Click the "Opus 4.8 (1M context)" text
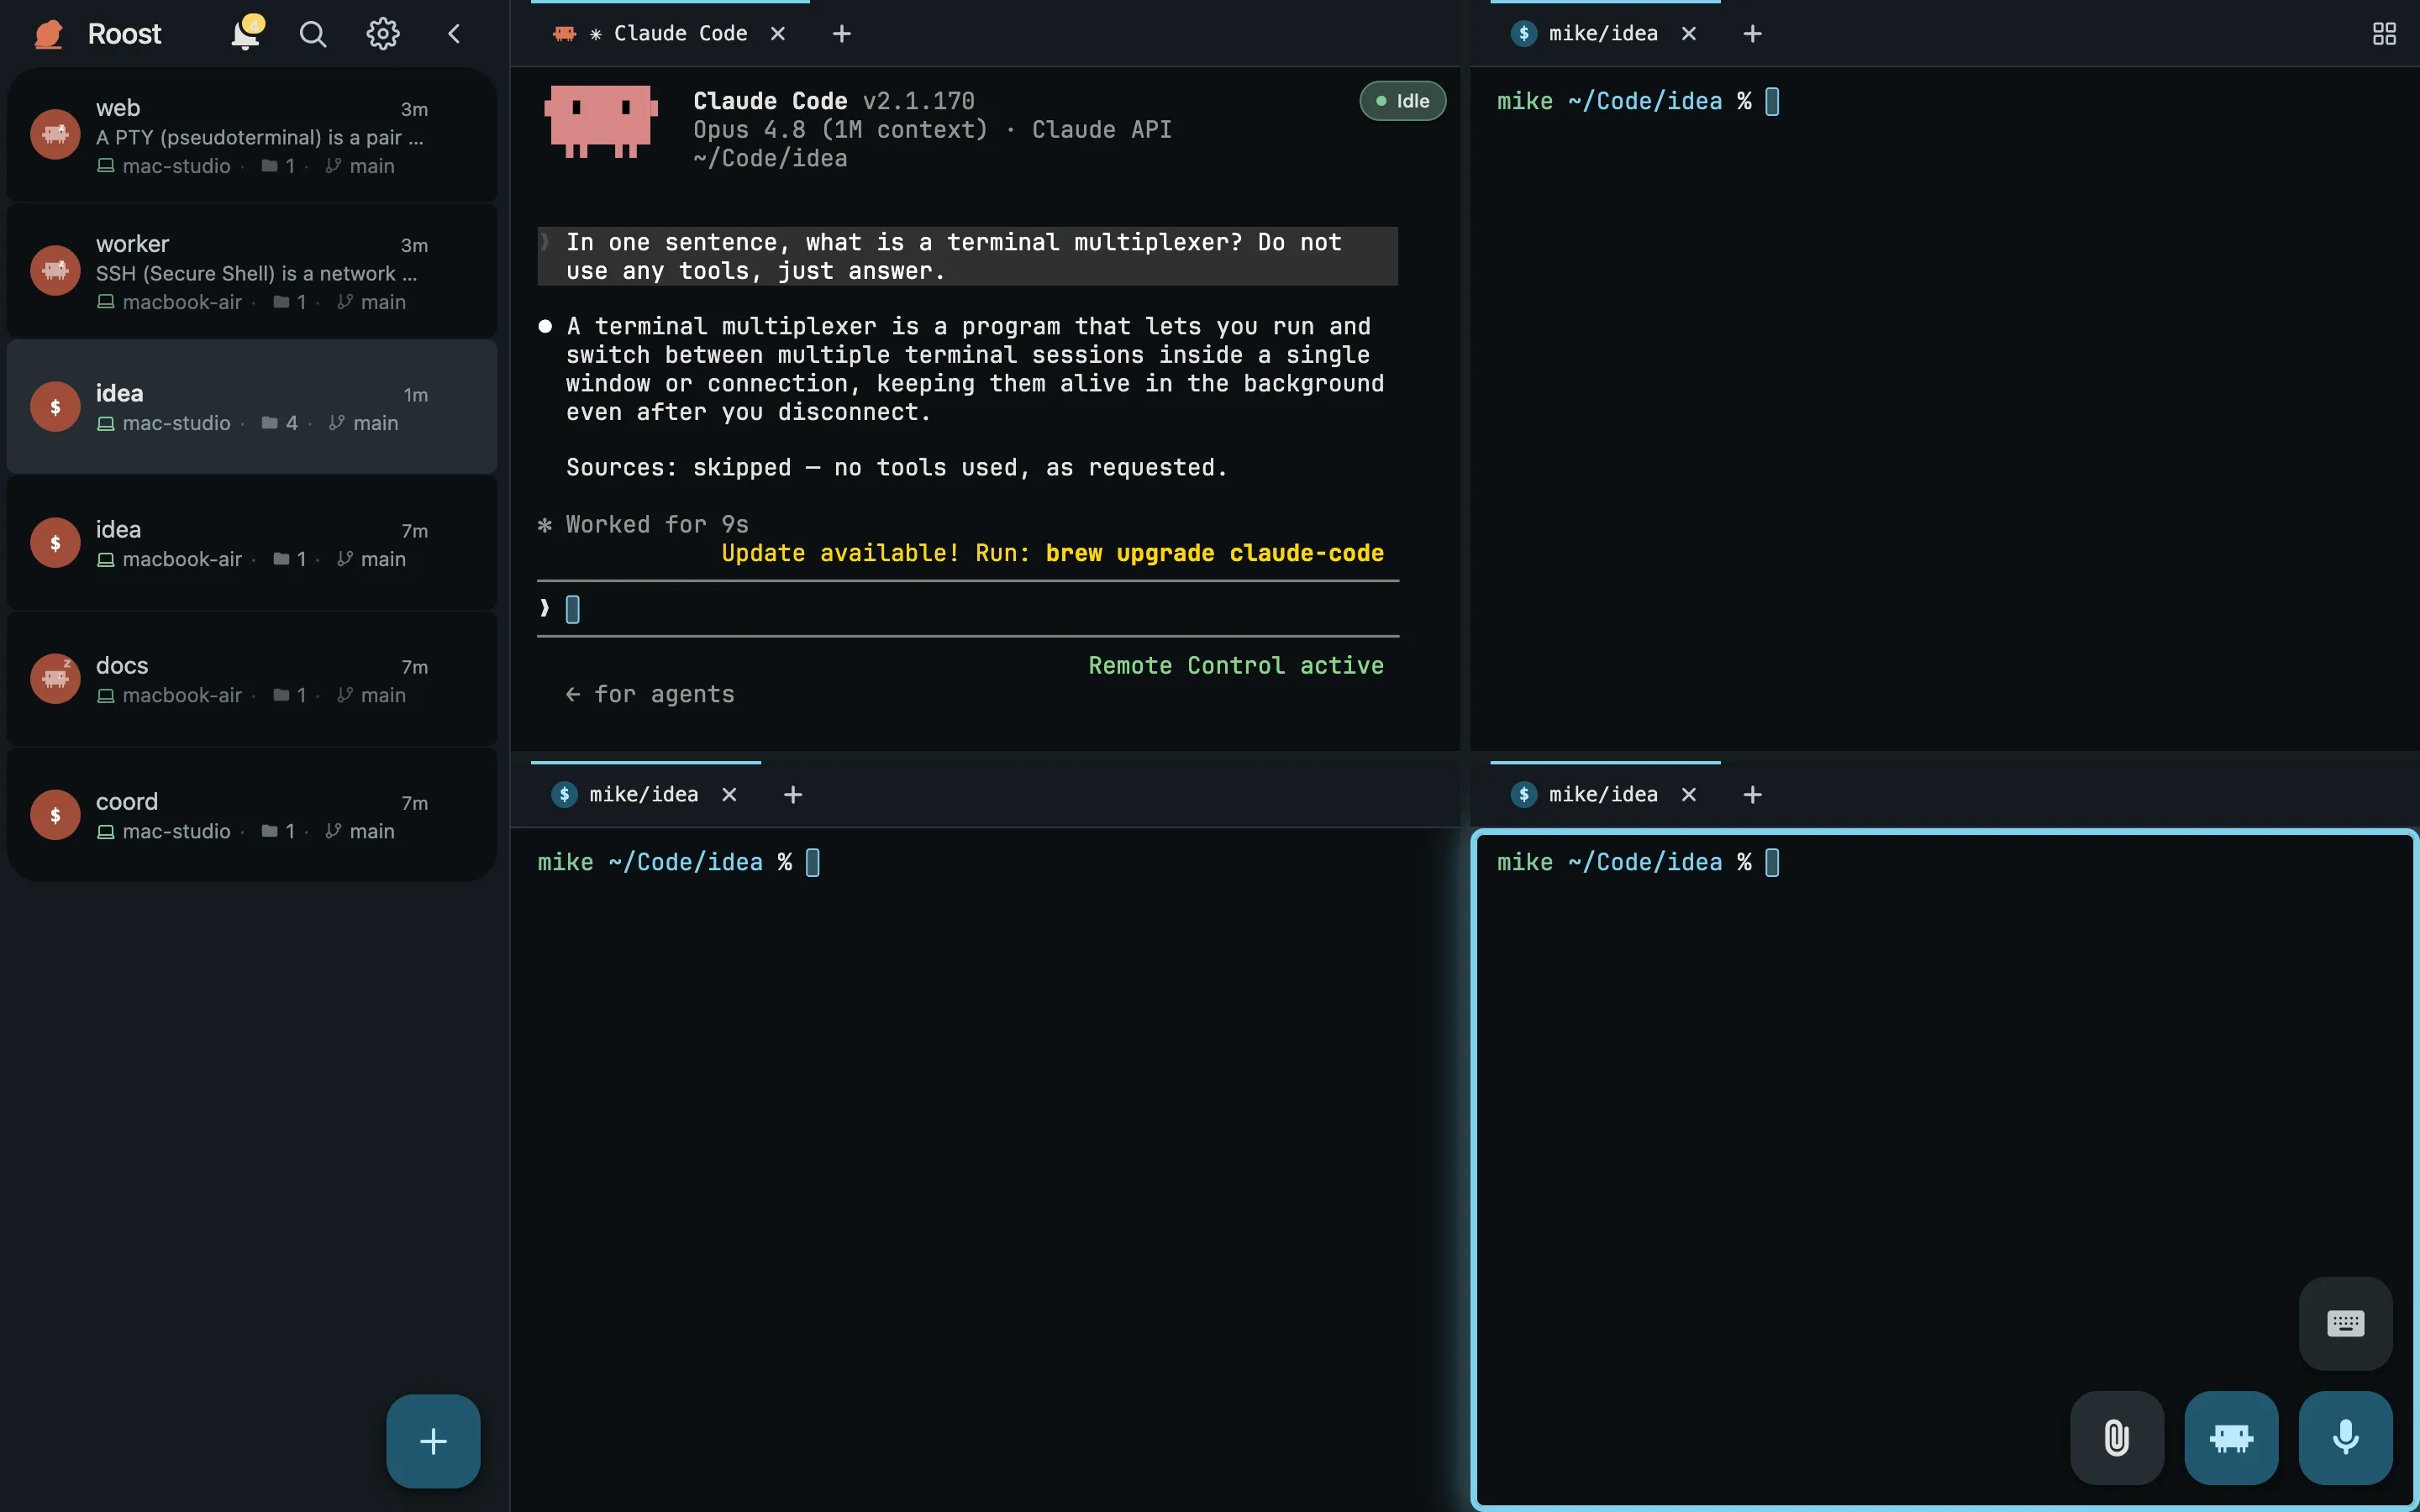The width and height of the screenshot is (2420, 1512). coord(841,130)
